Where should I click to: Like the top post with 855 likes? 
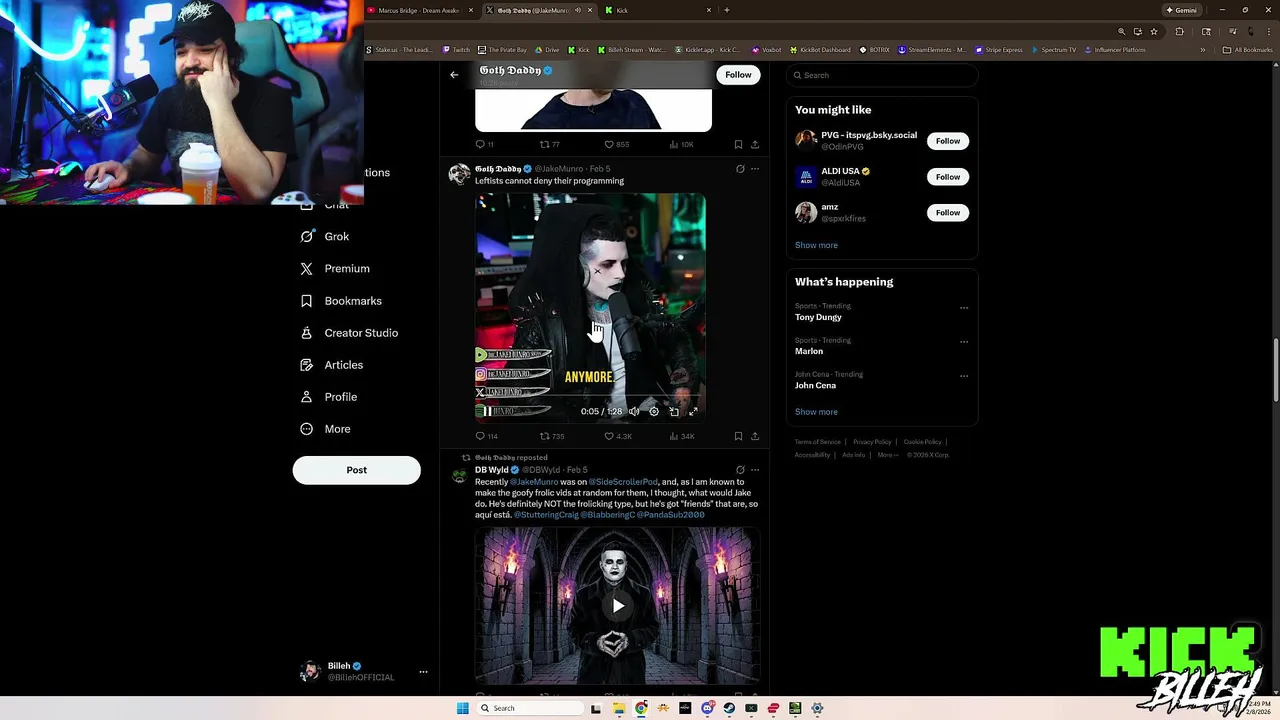(x=617, y=144)
